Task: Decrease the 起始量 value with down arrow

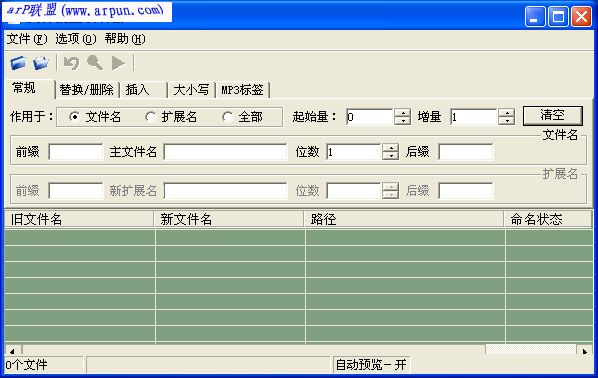Action: coord(402,121)
